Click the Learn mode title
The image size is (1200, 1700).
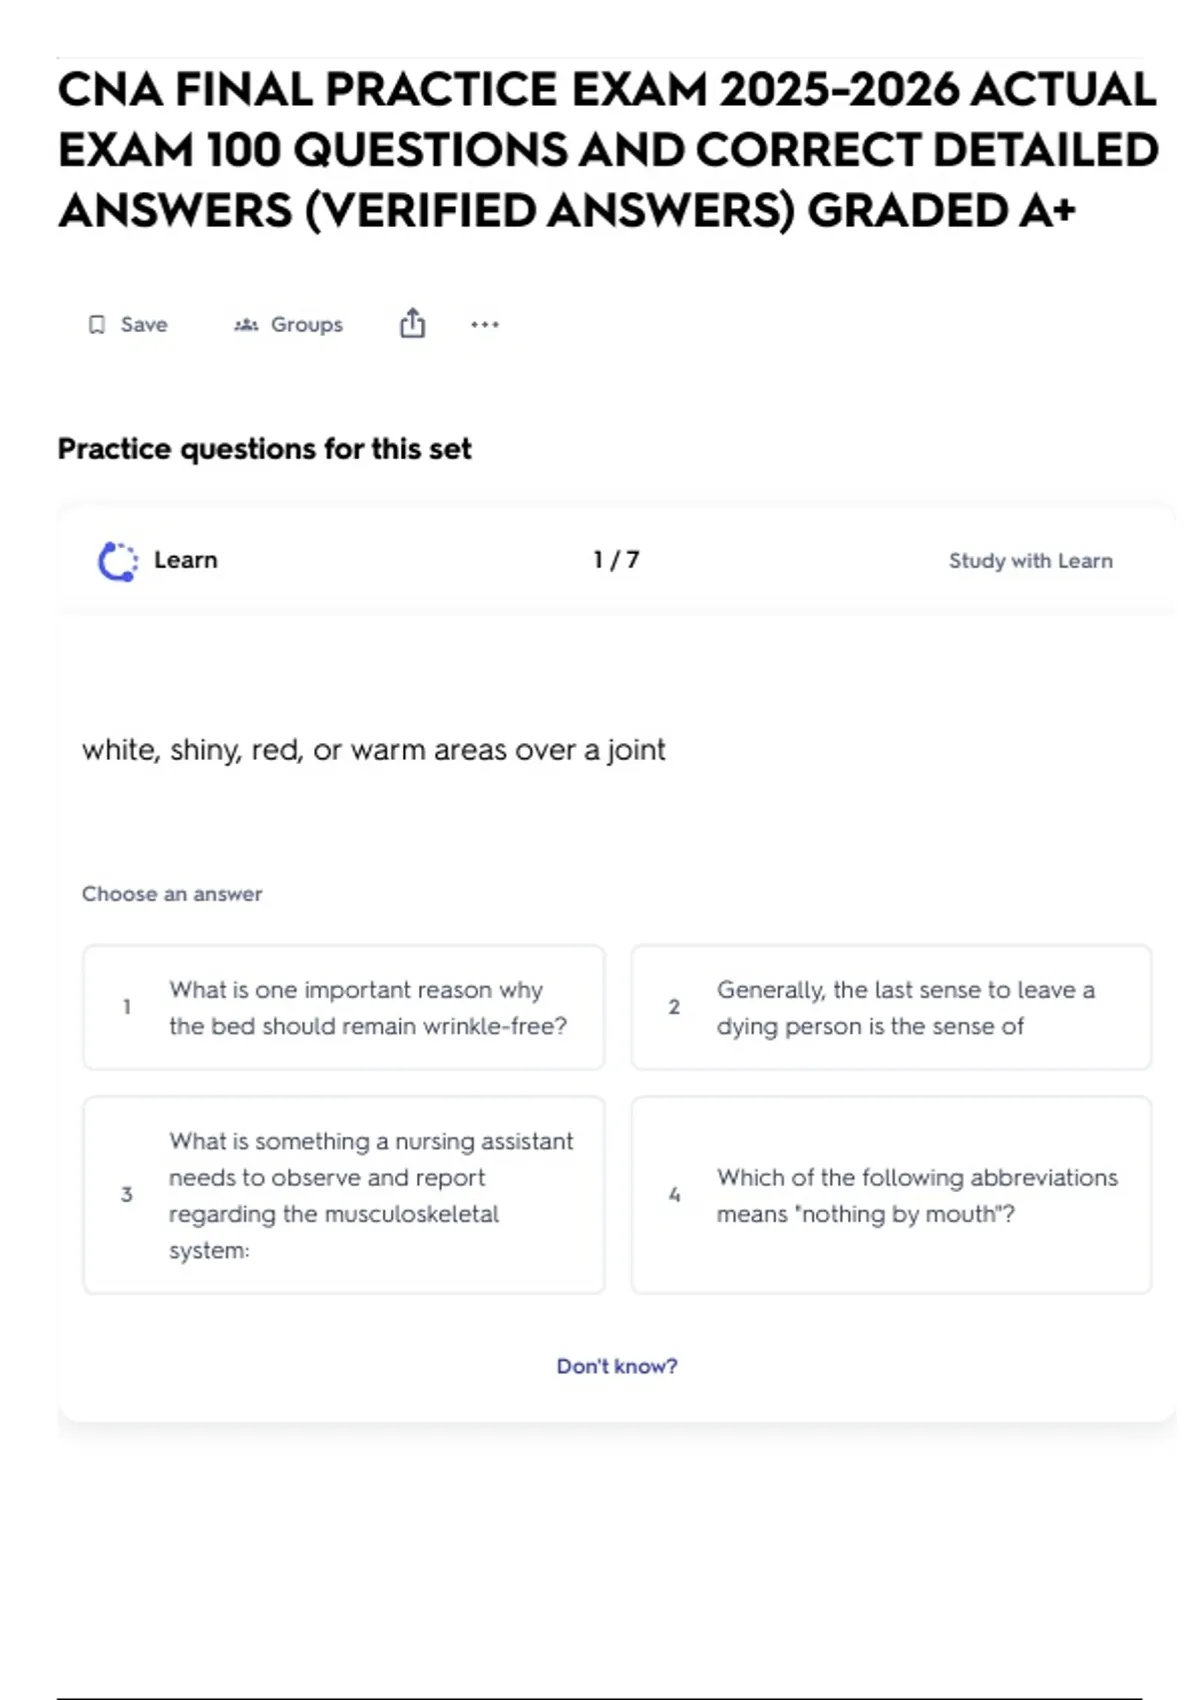tap(186, 560)
